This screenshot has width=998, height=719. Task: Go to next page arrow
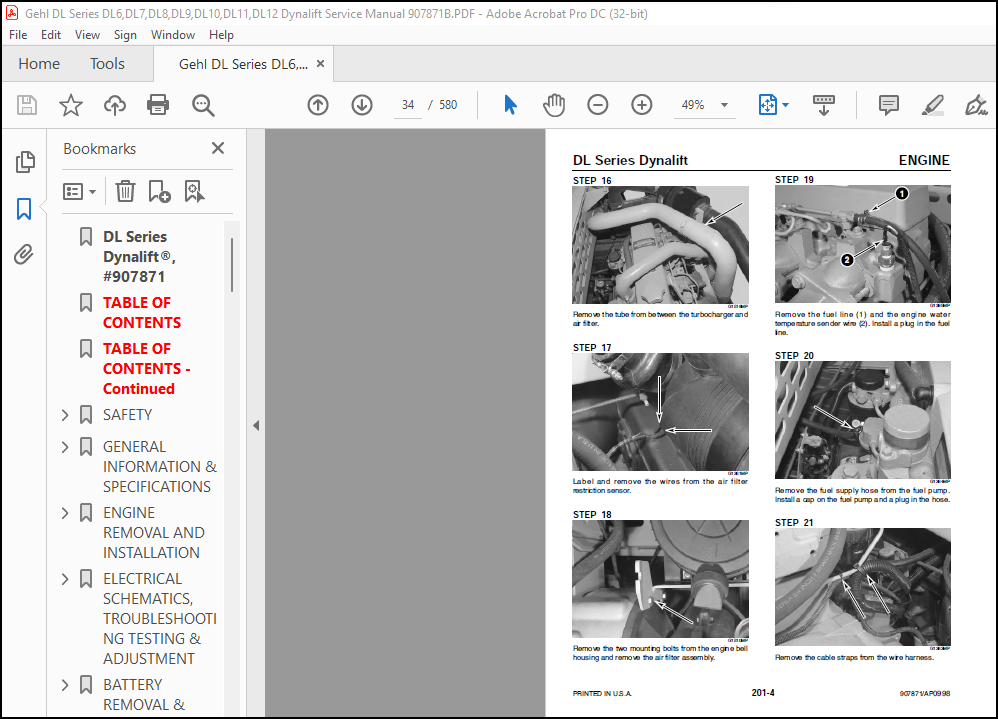point(362,104)
